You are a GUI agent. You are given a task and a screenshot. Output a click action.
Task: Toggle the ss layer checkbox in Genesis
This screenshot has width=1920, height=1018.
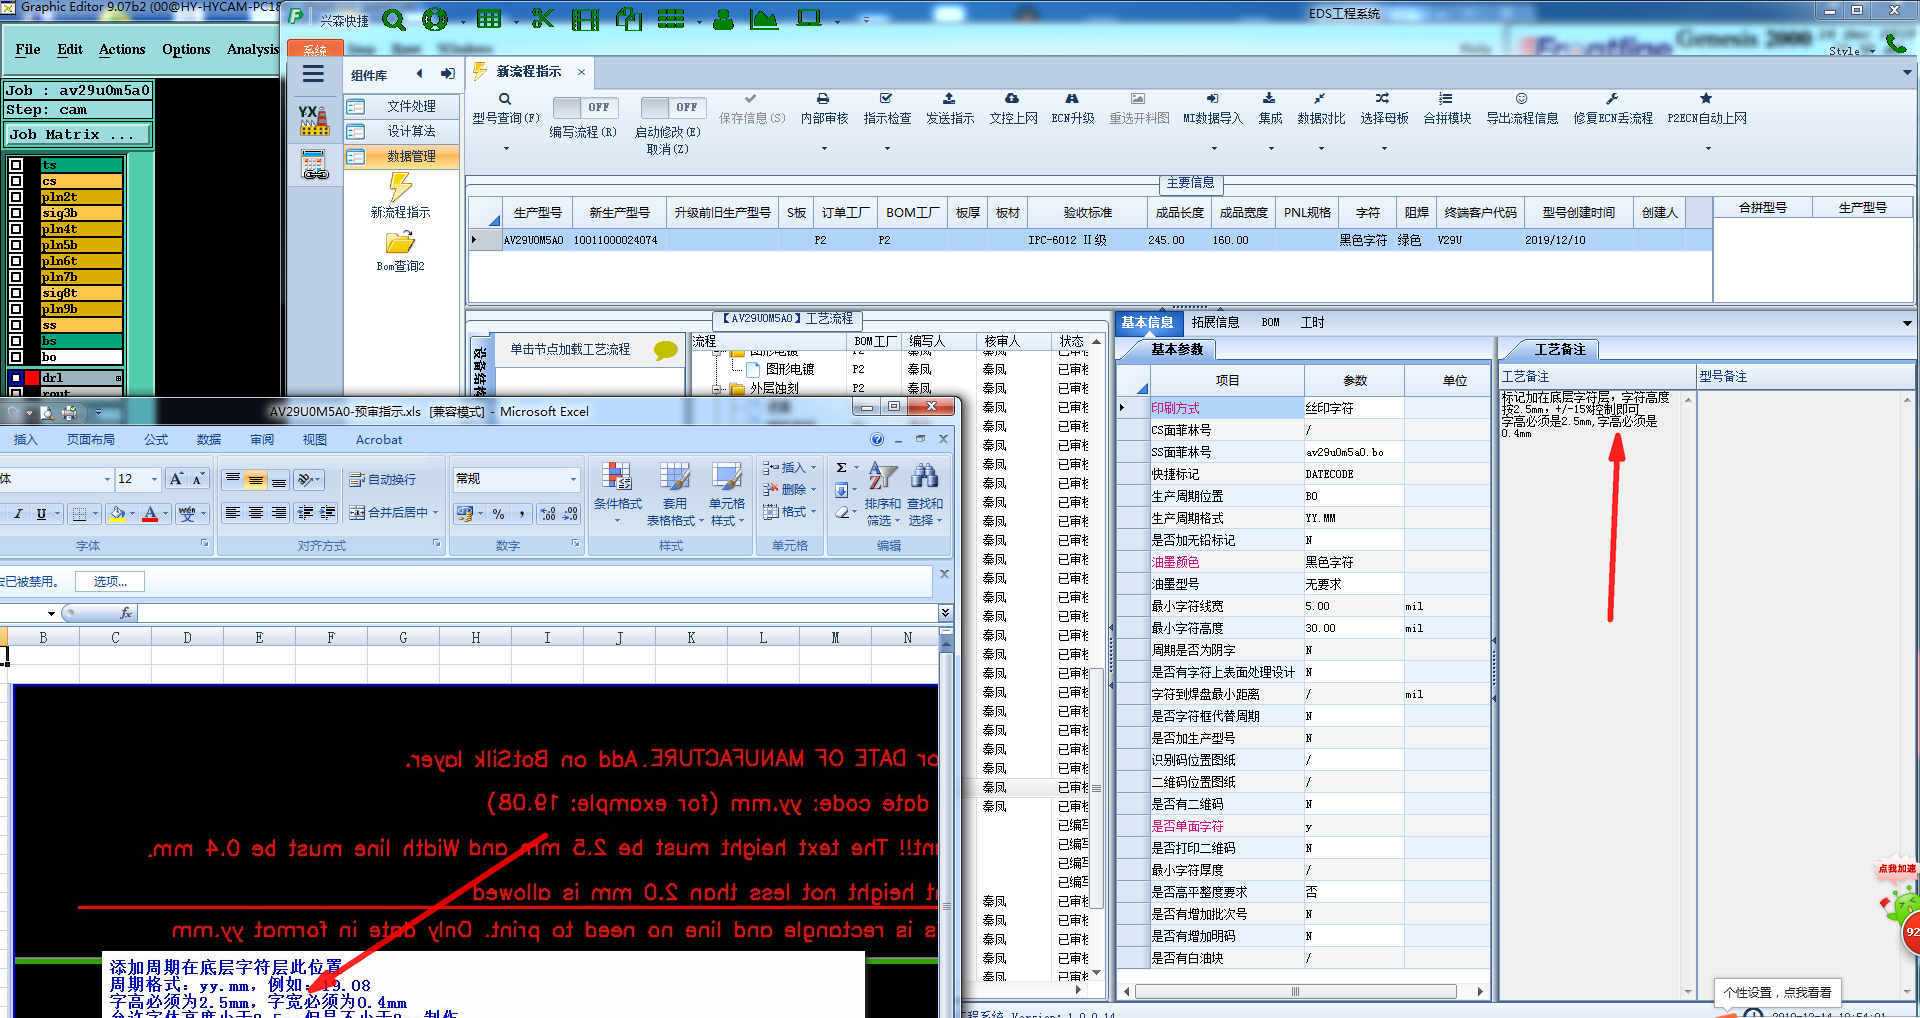point(16,325)
